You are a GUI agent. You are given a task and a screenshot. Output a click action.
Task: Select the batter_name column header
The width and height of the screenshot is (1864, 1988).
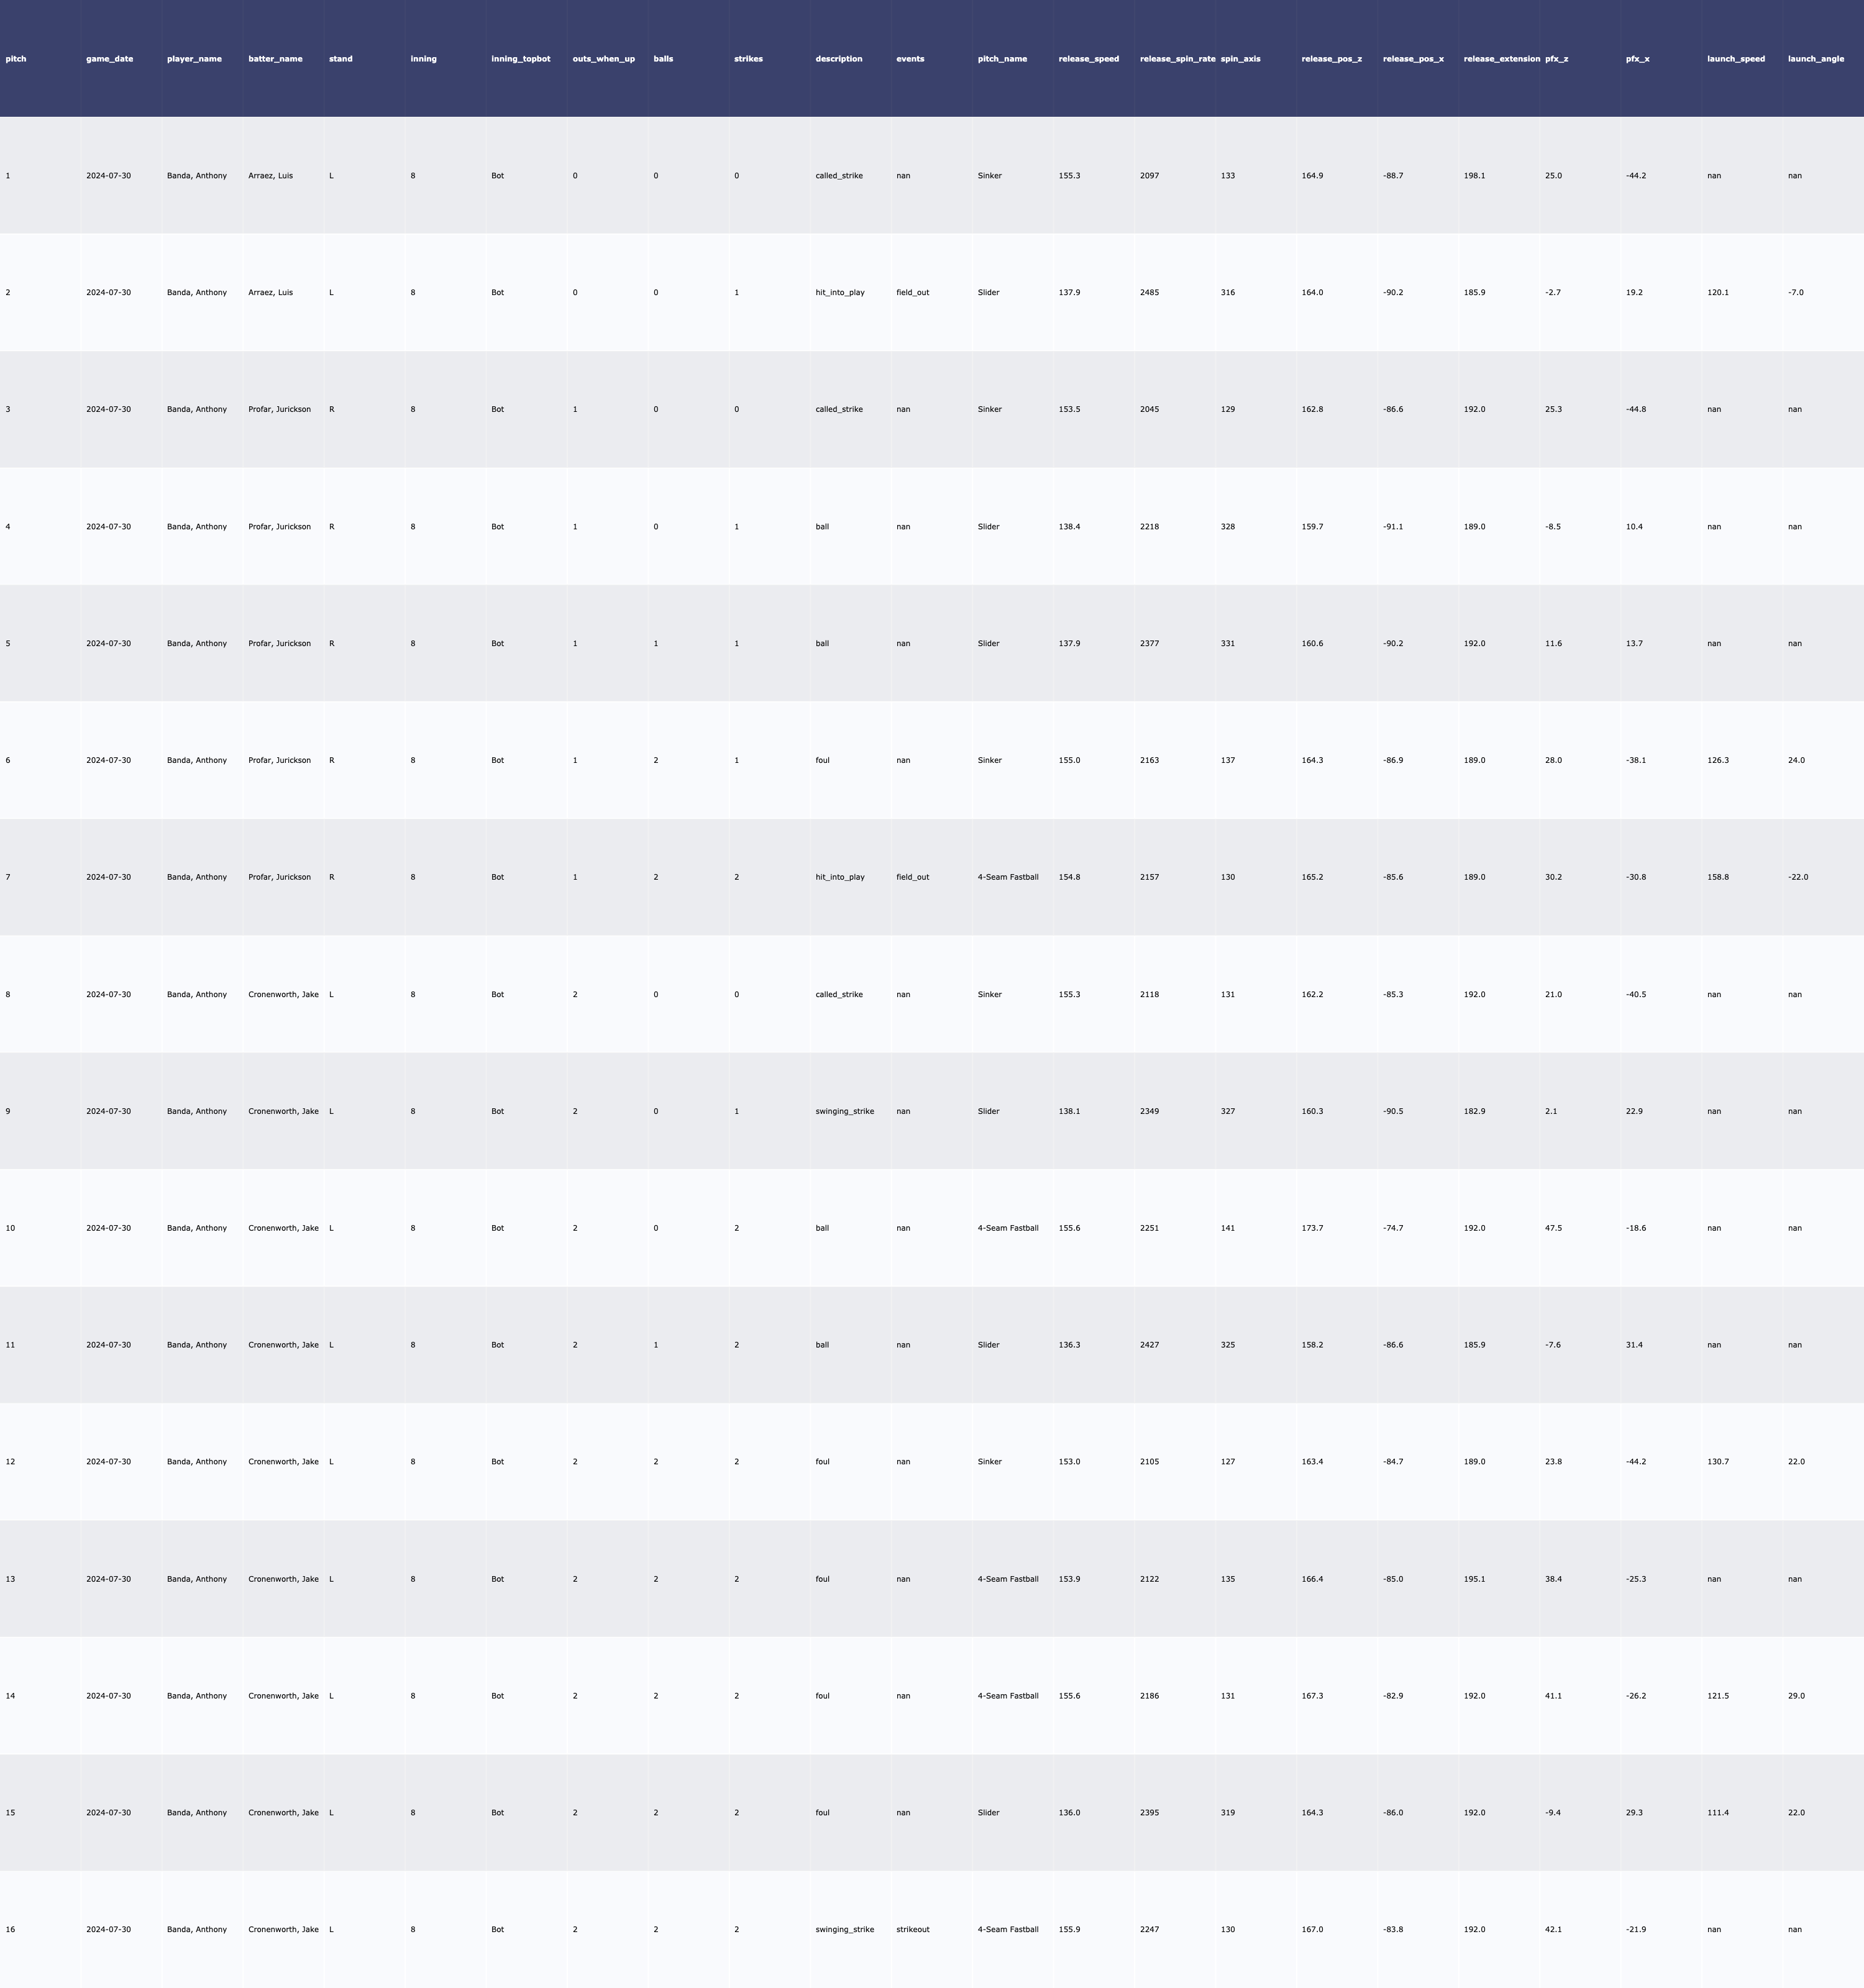pos(275,59)
